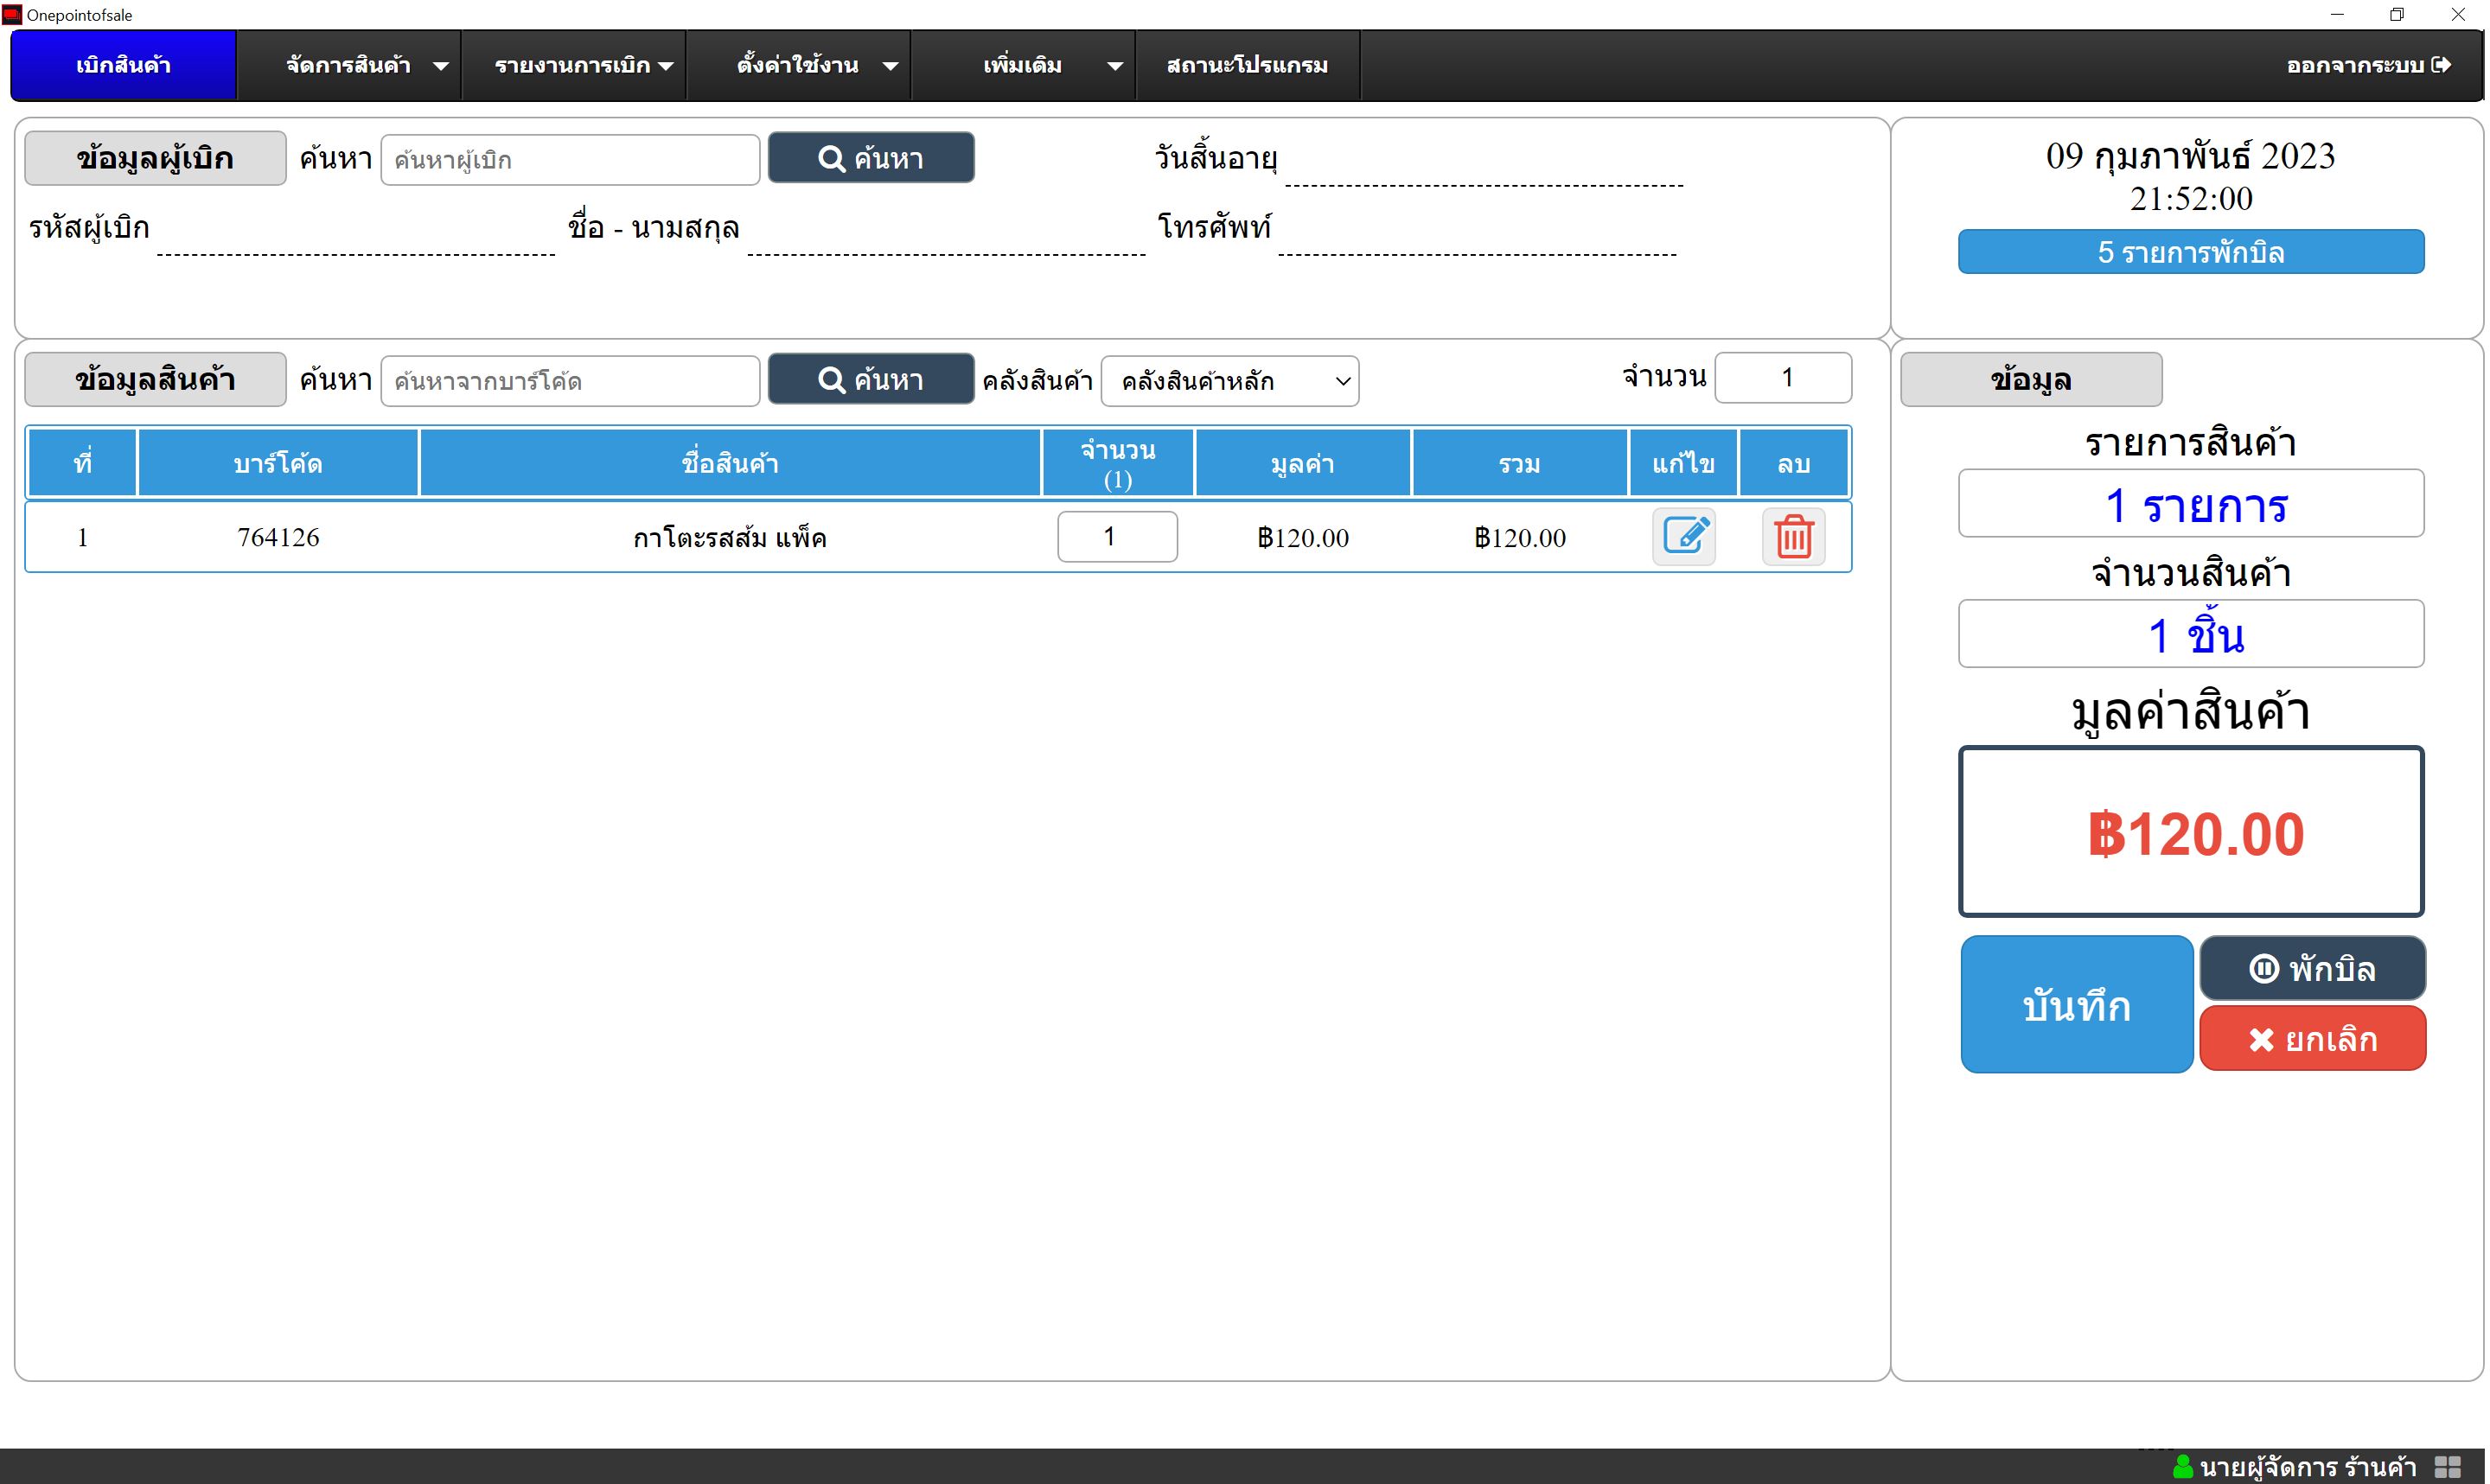Delete กาโตะรสส้ม แพ็ค with the trash icon
This screenshot has height=1484, width=2490.
pyautogui.click(x=1795, y=537)
